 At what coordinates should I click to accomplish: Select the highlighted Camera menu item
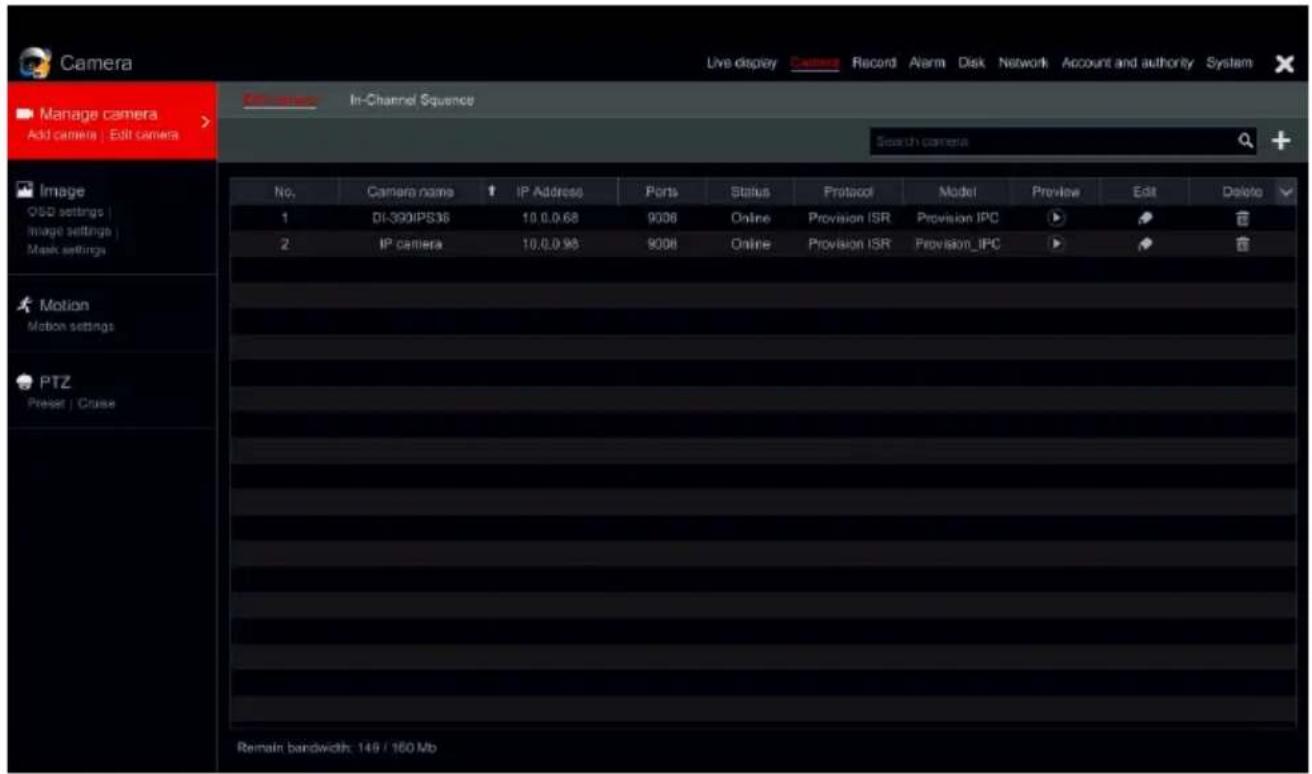click(814, 63)
